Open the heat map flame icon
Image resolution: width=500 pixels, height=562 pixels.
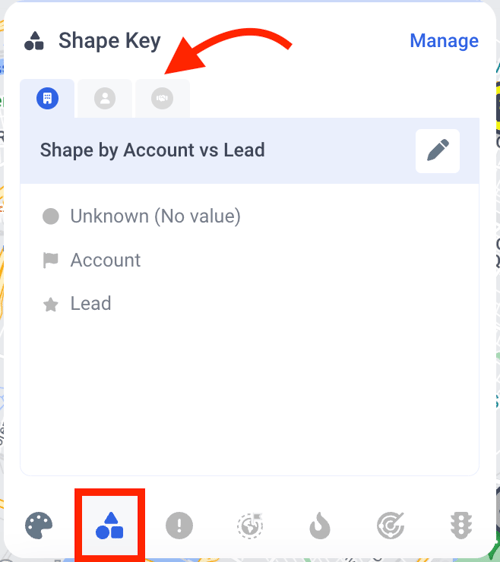click(x=320, y=526)
